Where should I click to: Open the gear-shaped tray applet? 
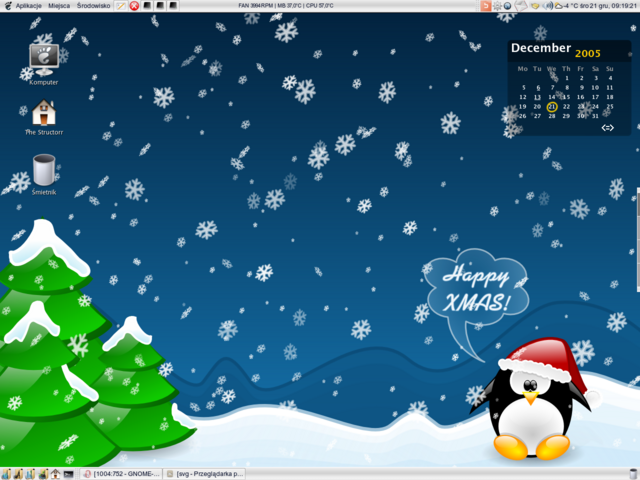(x=497, y=6)
